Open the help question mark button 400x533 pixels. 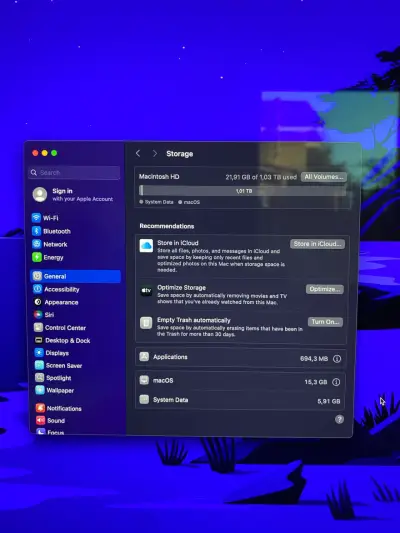[339, 419]
